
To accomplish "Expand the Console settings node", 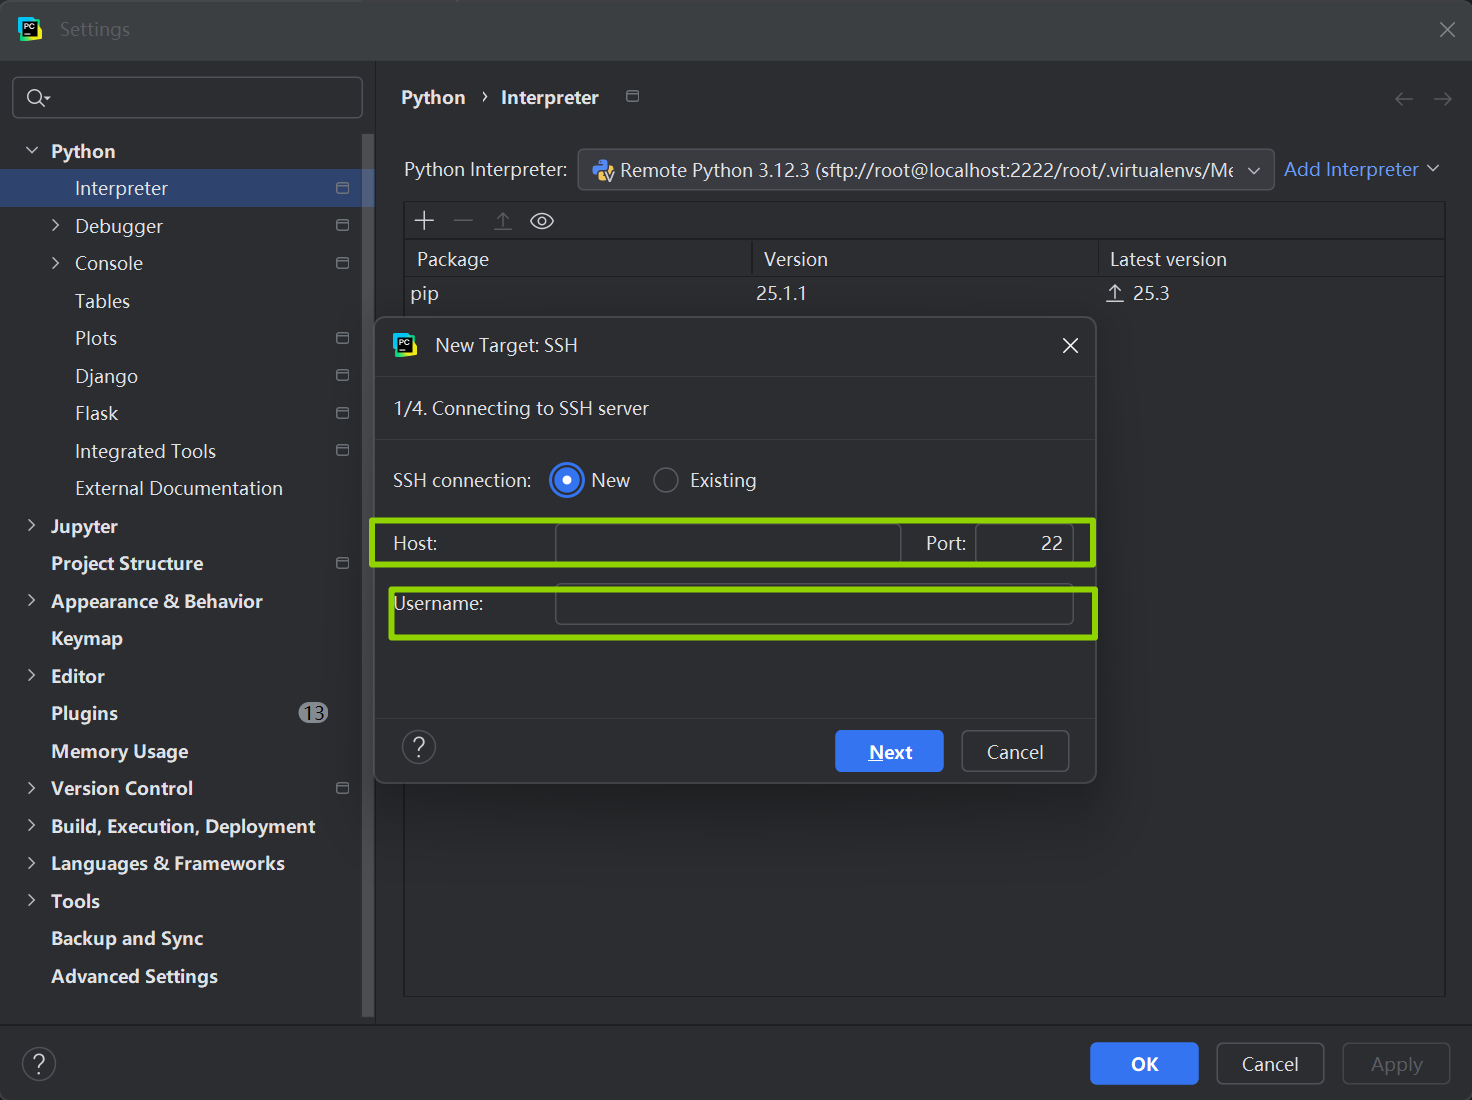I will coord(56,263).
